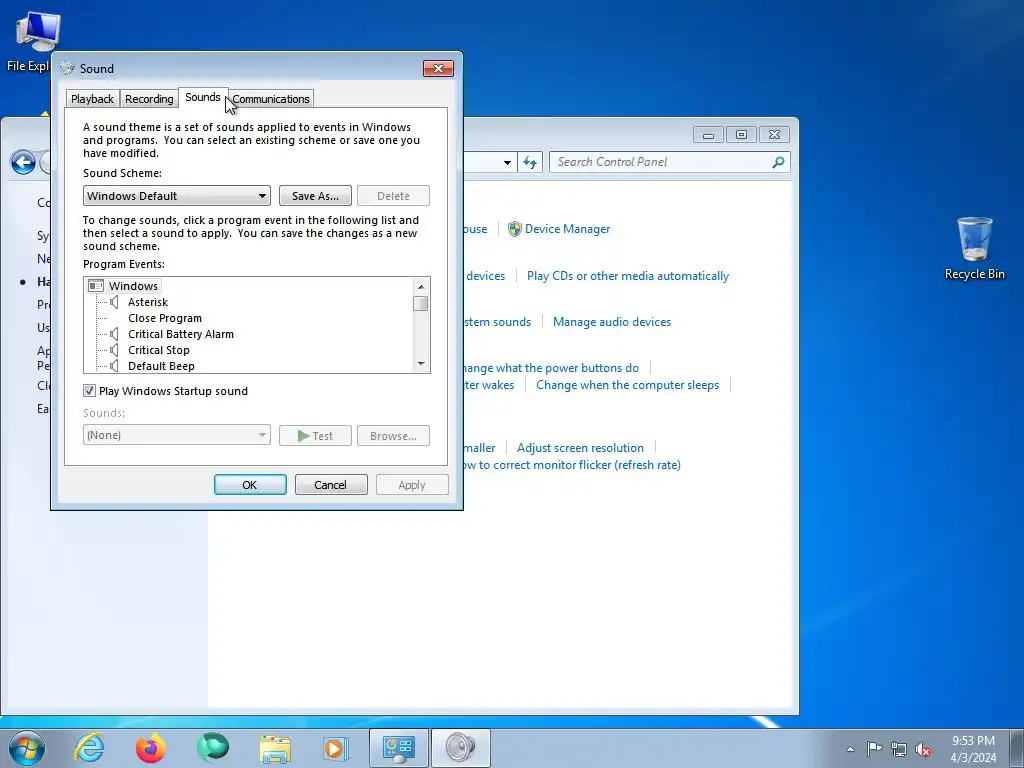This screenshot has height=768, width=1024.
Task: Cancel the Sound dialog
Action: click(x=330, y=485)
